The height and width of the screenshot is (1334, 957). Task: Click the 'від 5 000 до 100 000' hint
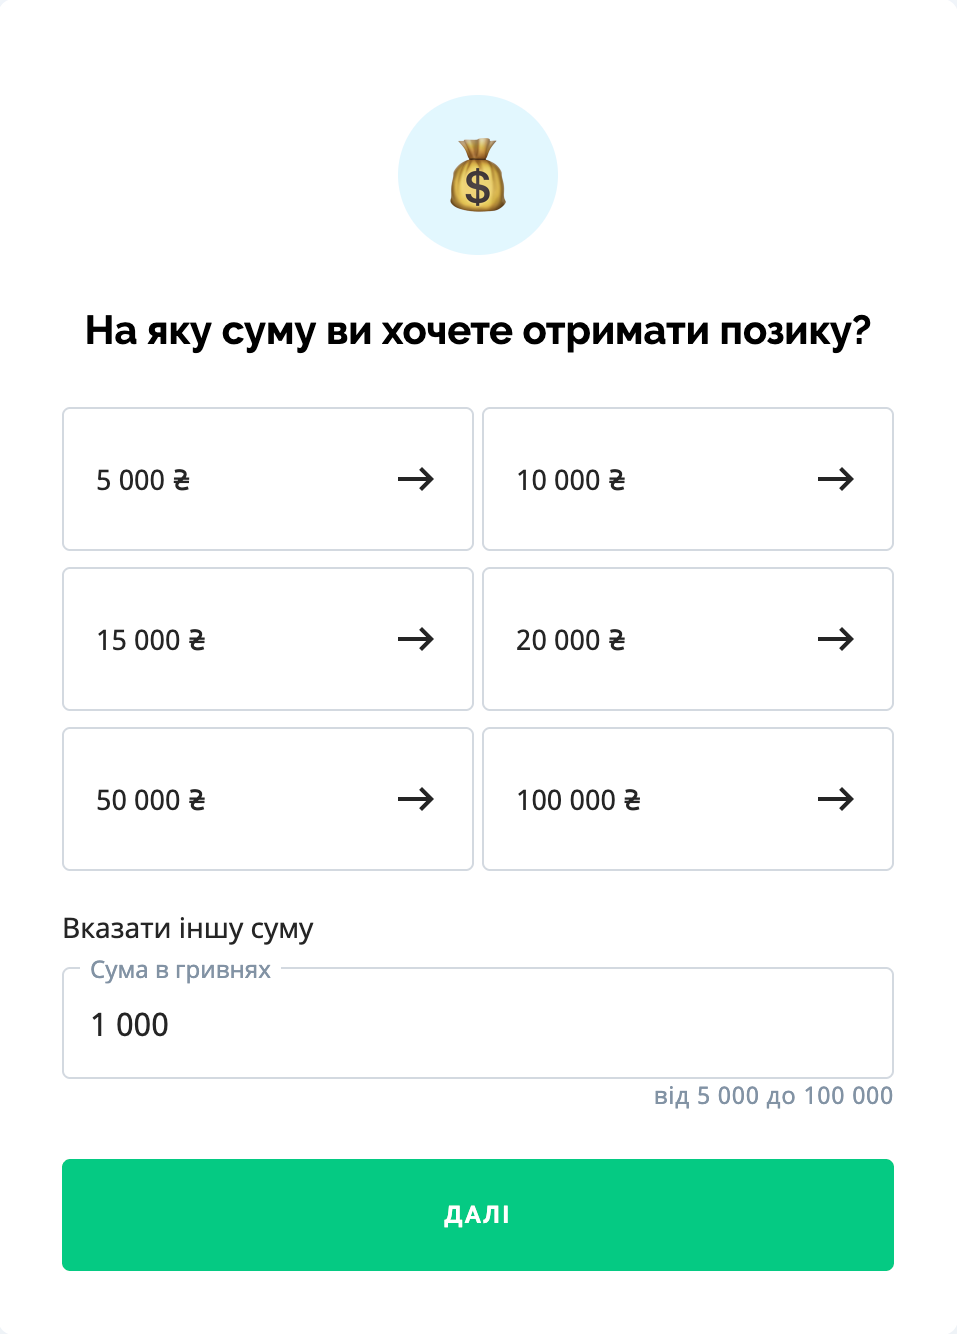[x=773, y=1096]
